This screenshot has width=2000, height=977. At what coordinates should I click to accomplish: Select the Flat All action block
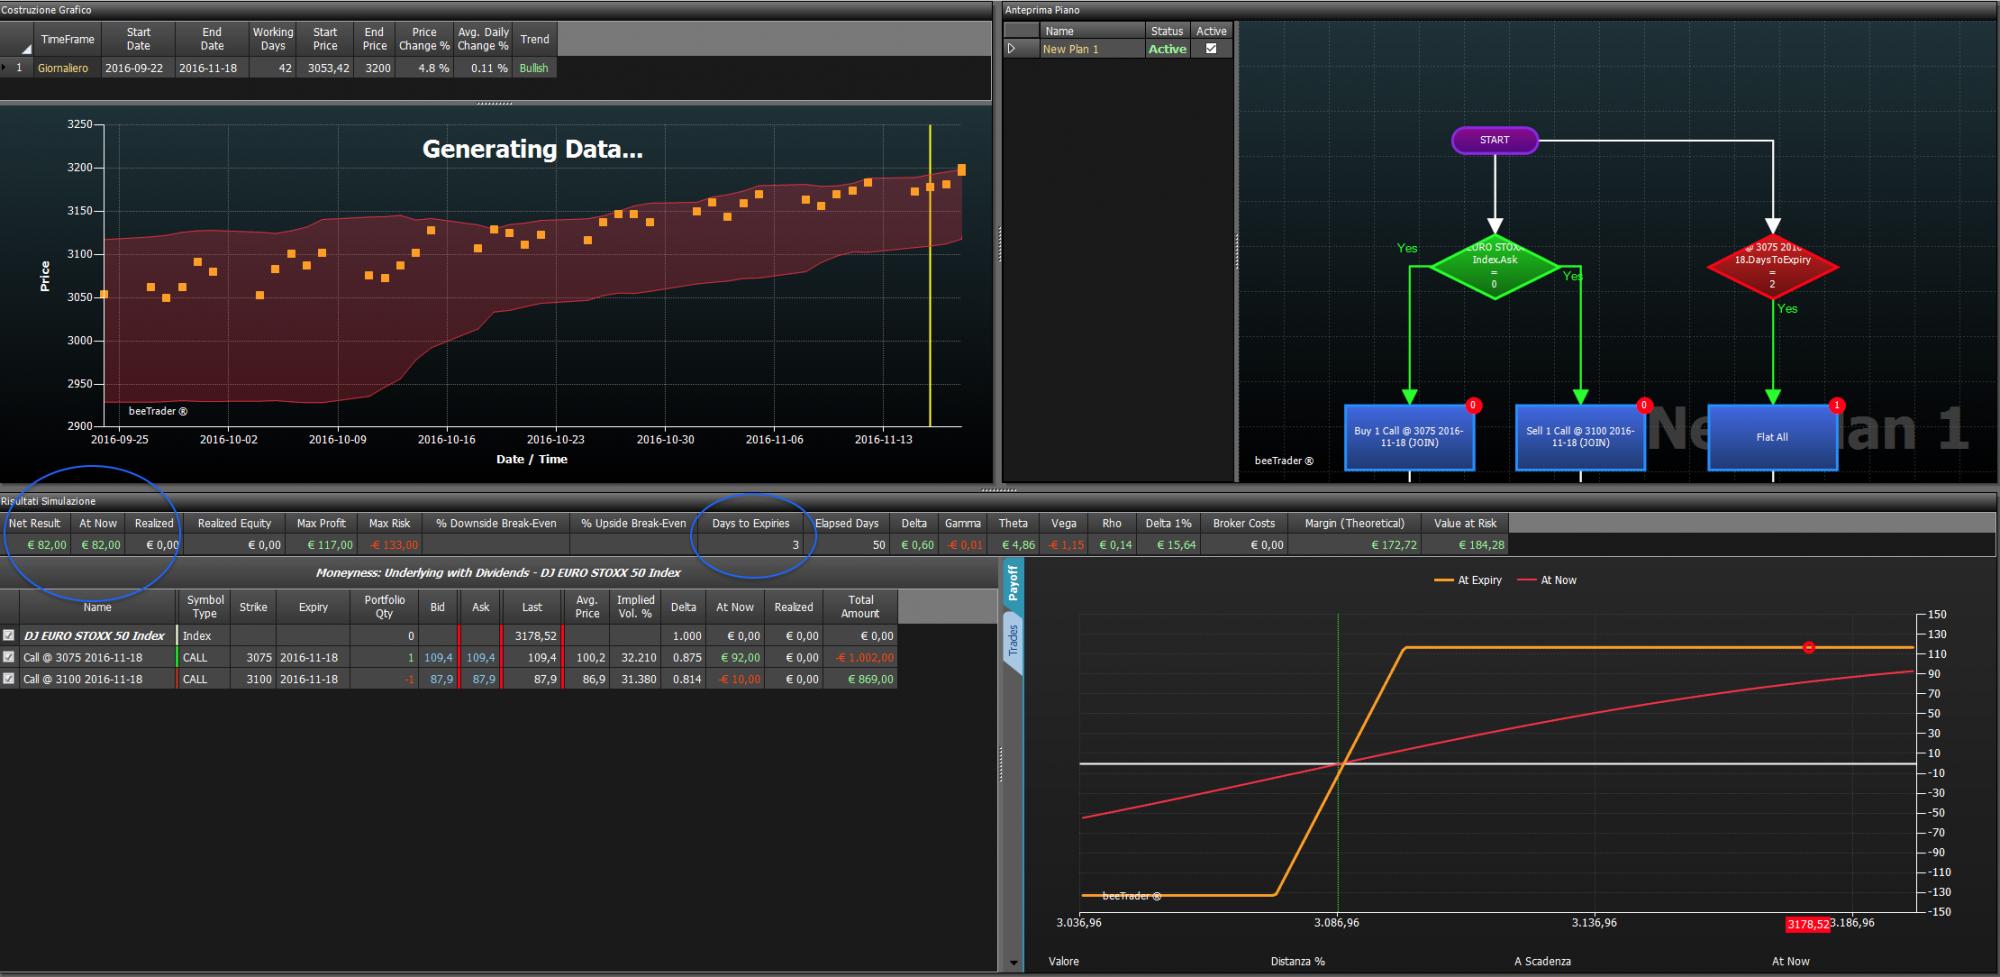[1772, 437]
